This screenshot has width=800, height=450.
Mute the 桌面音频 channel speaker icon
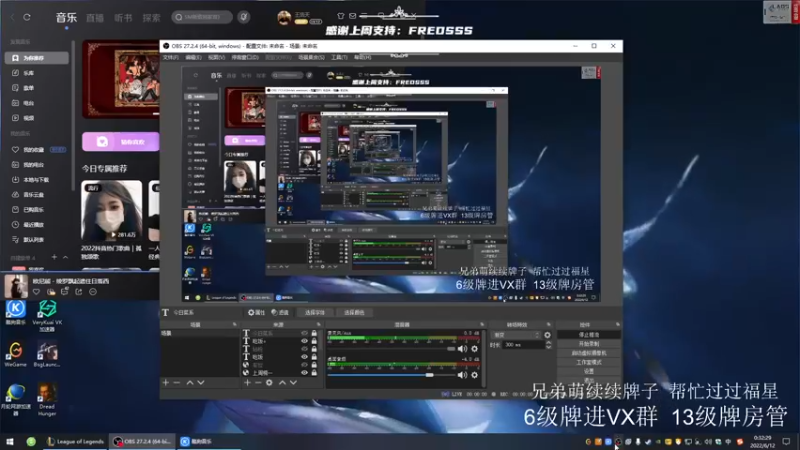point(462,375)
